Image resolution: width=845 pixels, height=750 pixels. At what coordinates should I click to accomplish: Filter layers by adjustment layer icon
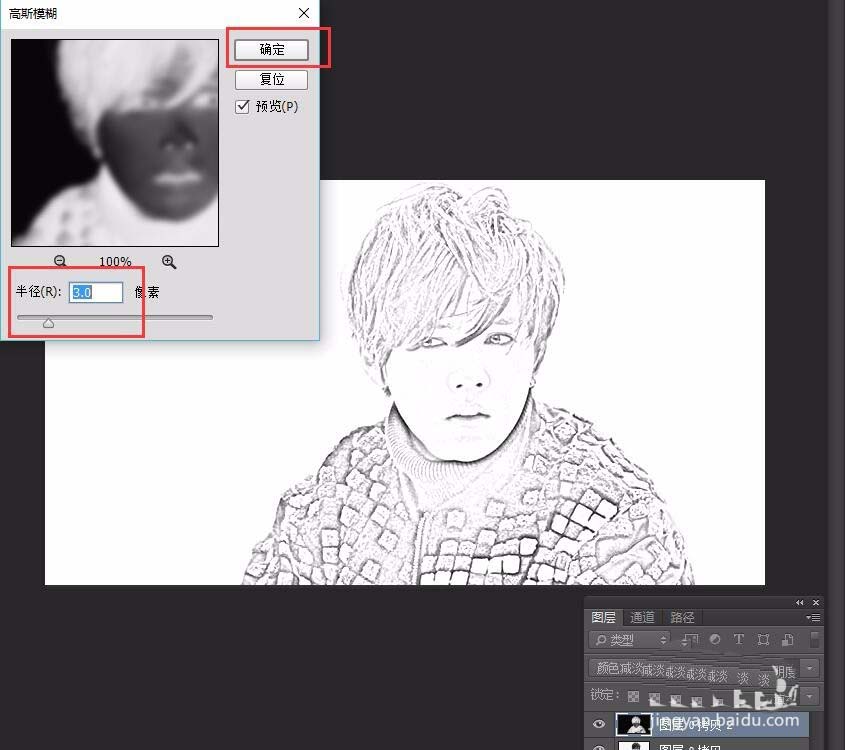click(x=715, y=639)
